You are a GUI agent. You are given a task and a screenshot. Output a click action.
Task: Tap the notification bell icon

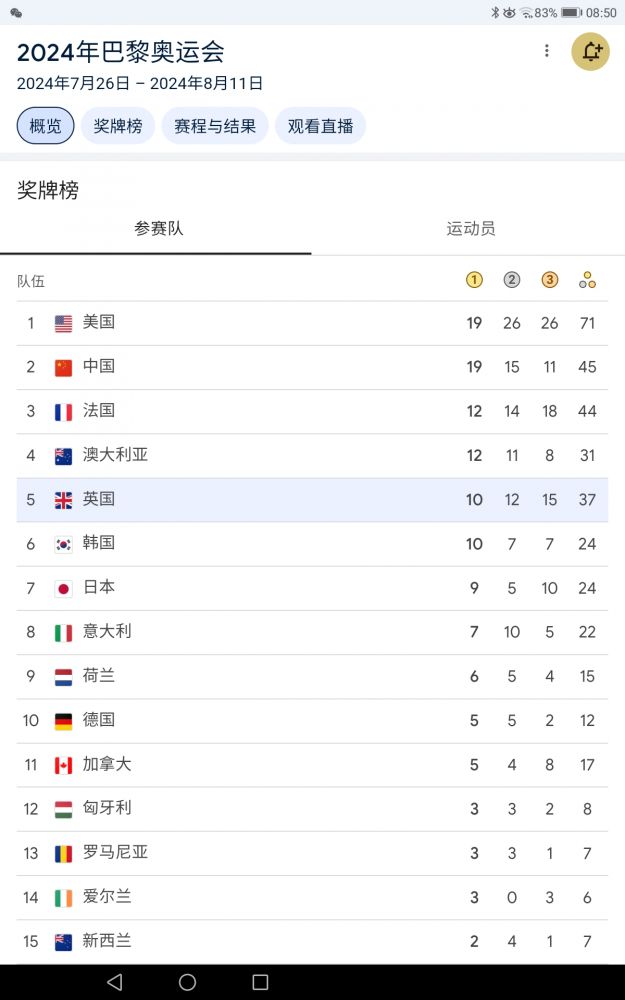point(590,52)
